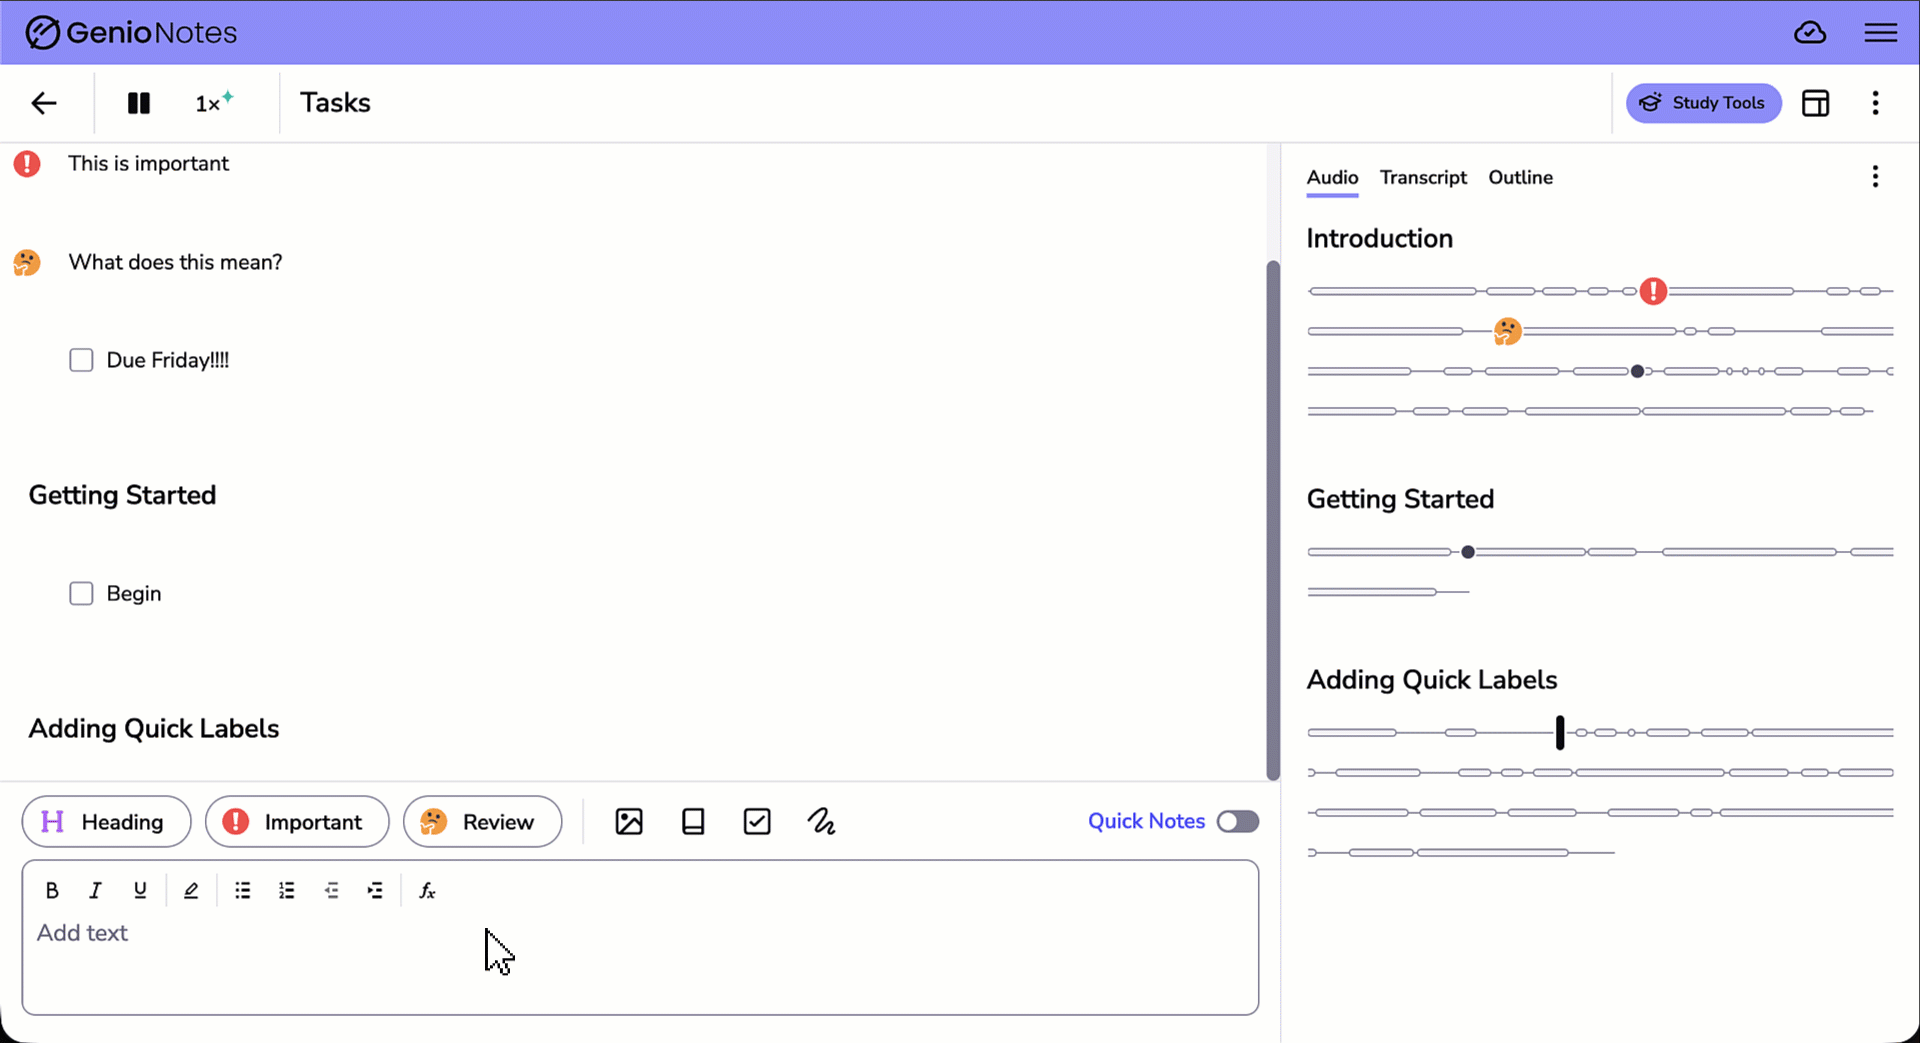Screen dimensions: 1920x1043
Task: Open the hamburger main menu
Action: [1881, 33]
